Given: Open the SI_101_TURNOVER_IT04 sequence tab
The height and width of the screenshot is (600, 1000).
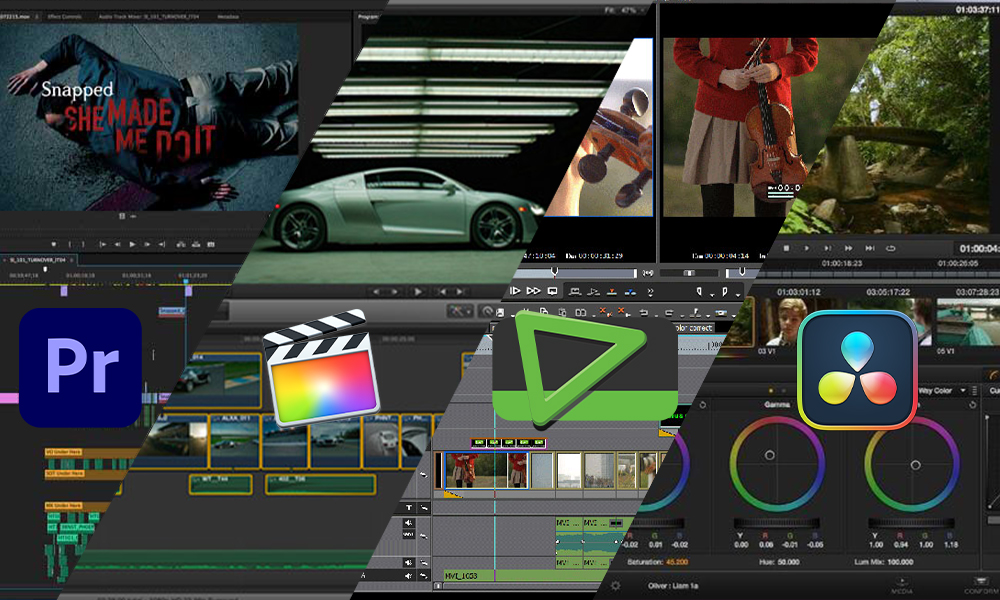Looking at the screenshot, I should pos(38,260).
